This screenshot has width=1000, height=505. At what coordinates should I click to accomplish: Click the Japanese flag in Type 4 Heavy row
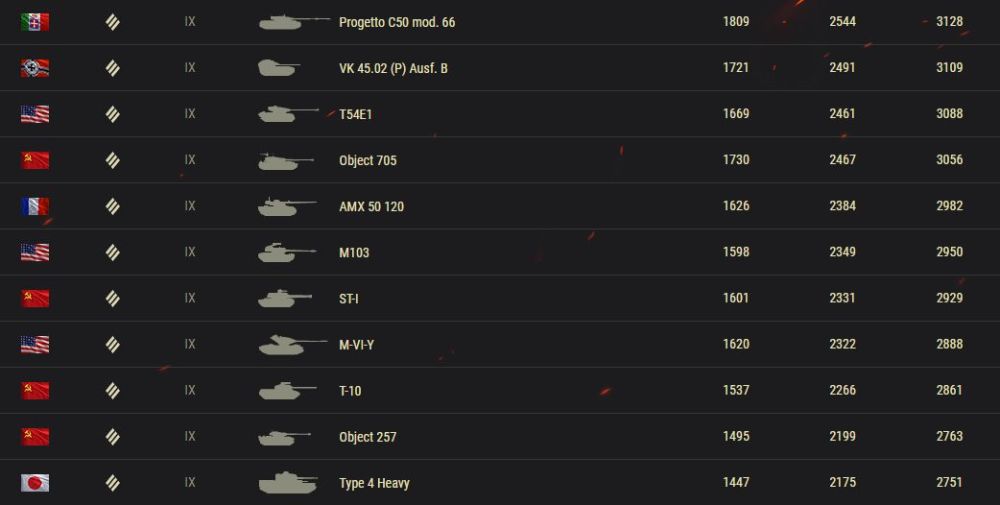[x=34, y=483]
